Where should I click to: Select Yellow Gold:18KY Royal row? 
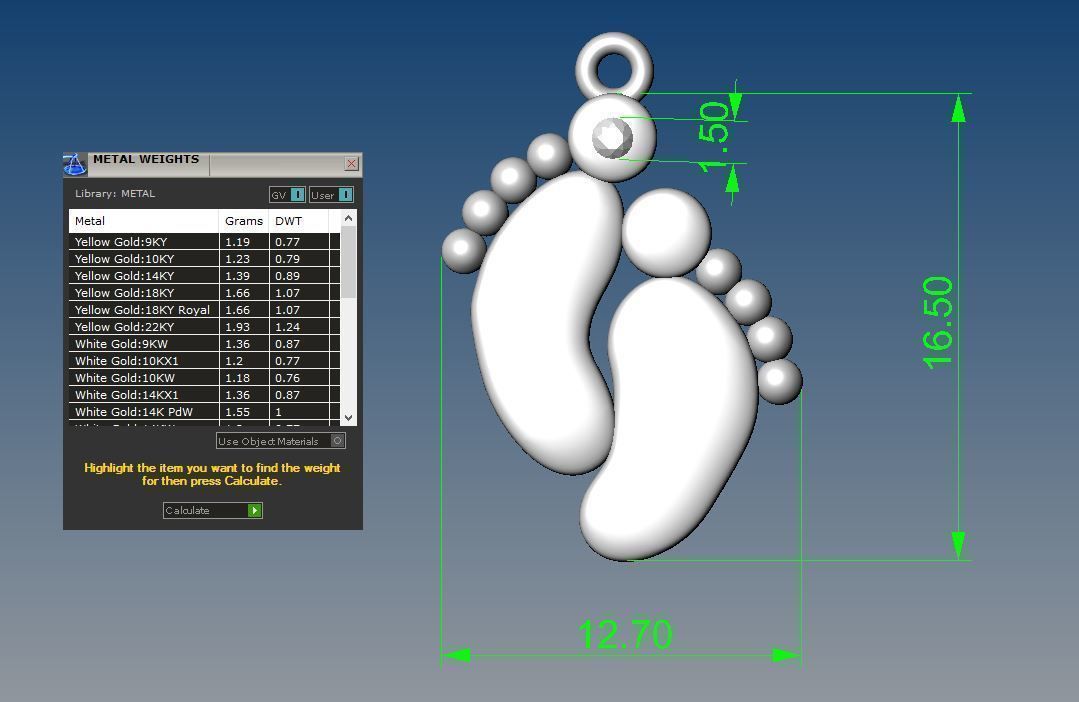204,310
